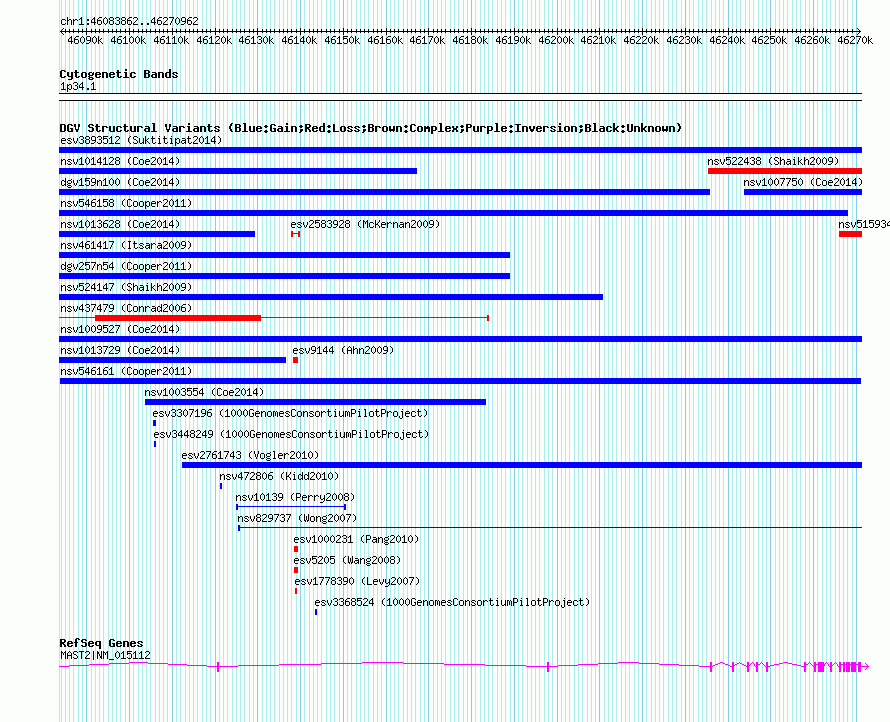Select the 46270k ruler tick label
The image size is (890, 722).
coord(855,40)
